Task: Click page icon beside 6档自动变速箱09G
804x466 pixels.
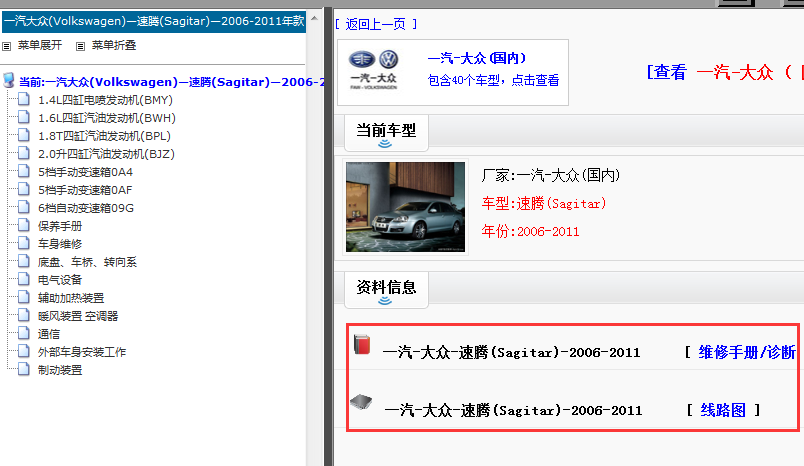Action: coord(24,207)
